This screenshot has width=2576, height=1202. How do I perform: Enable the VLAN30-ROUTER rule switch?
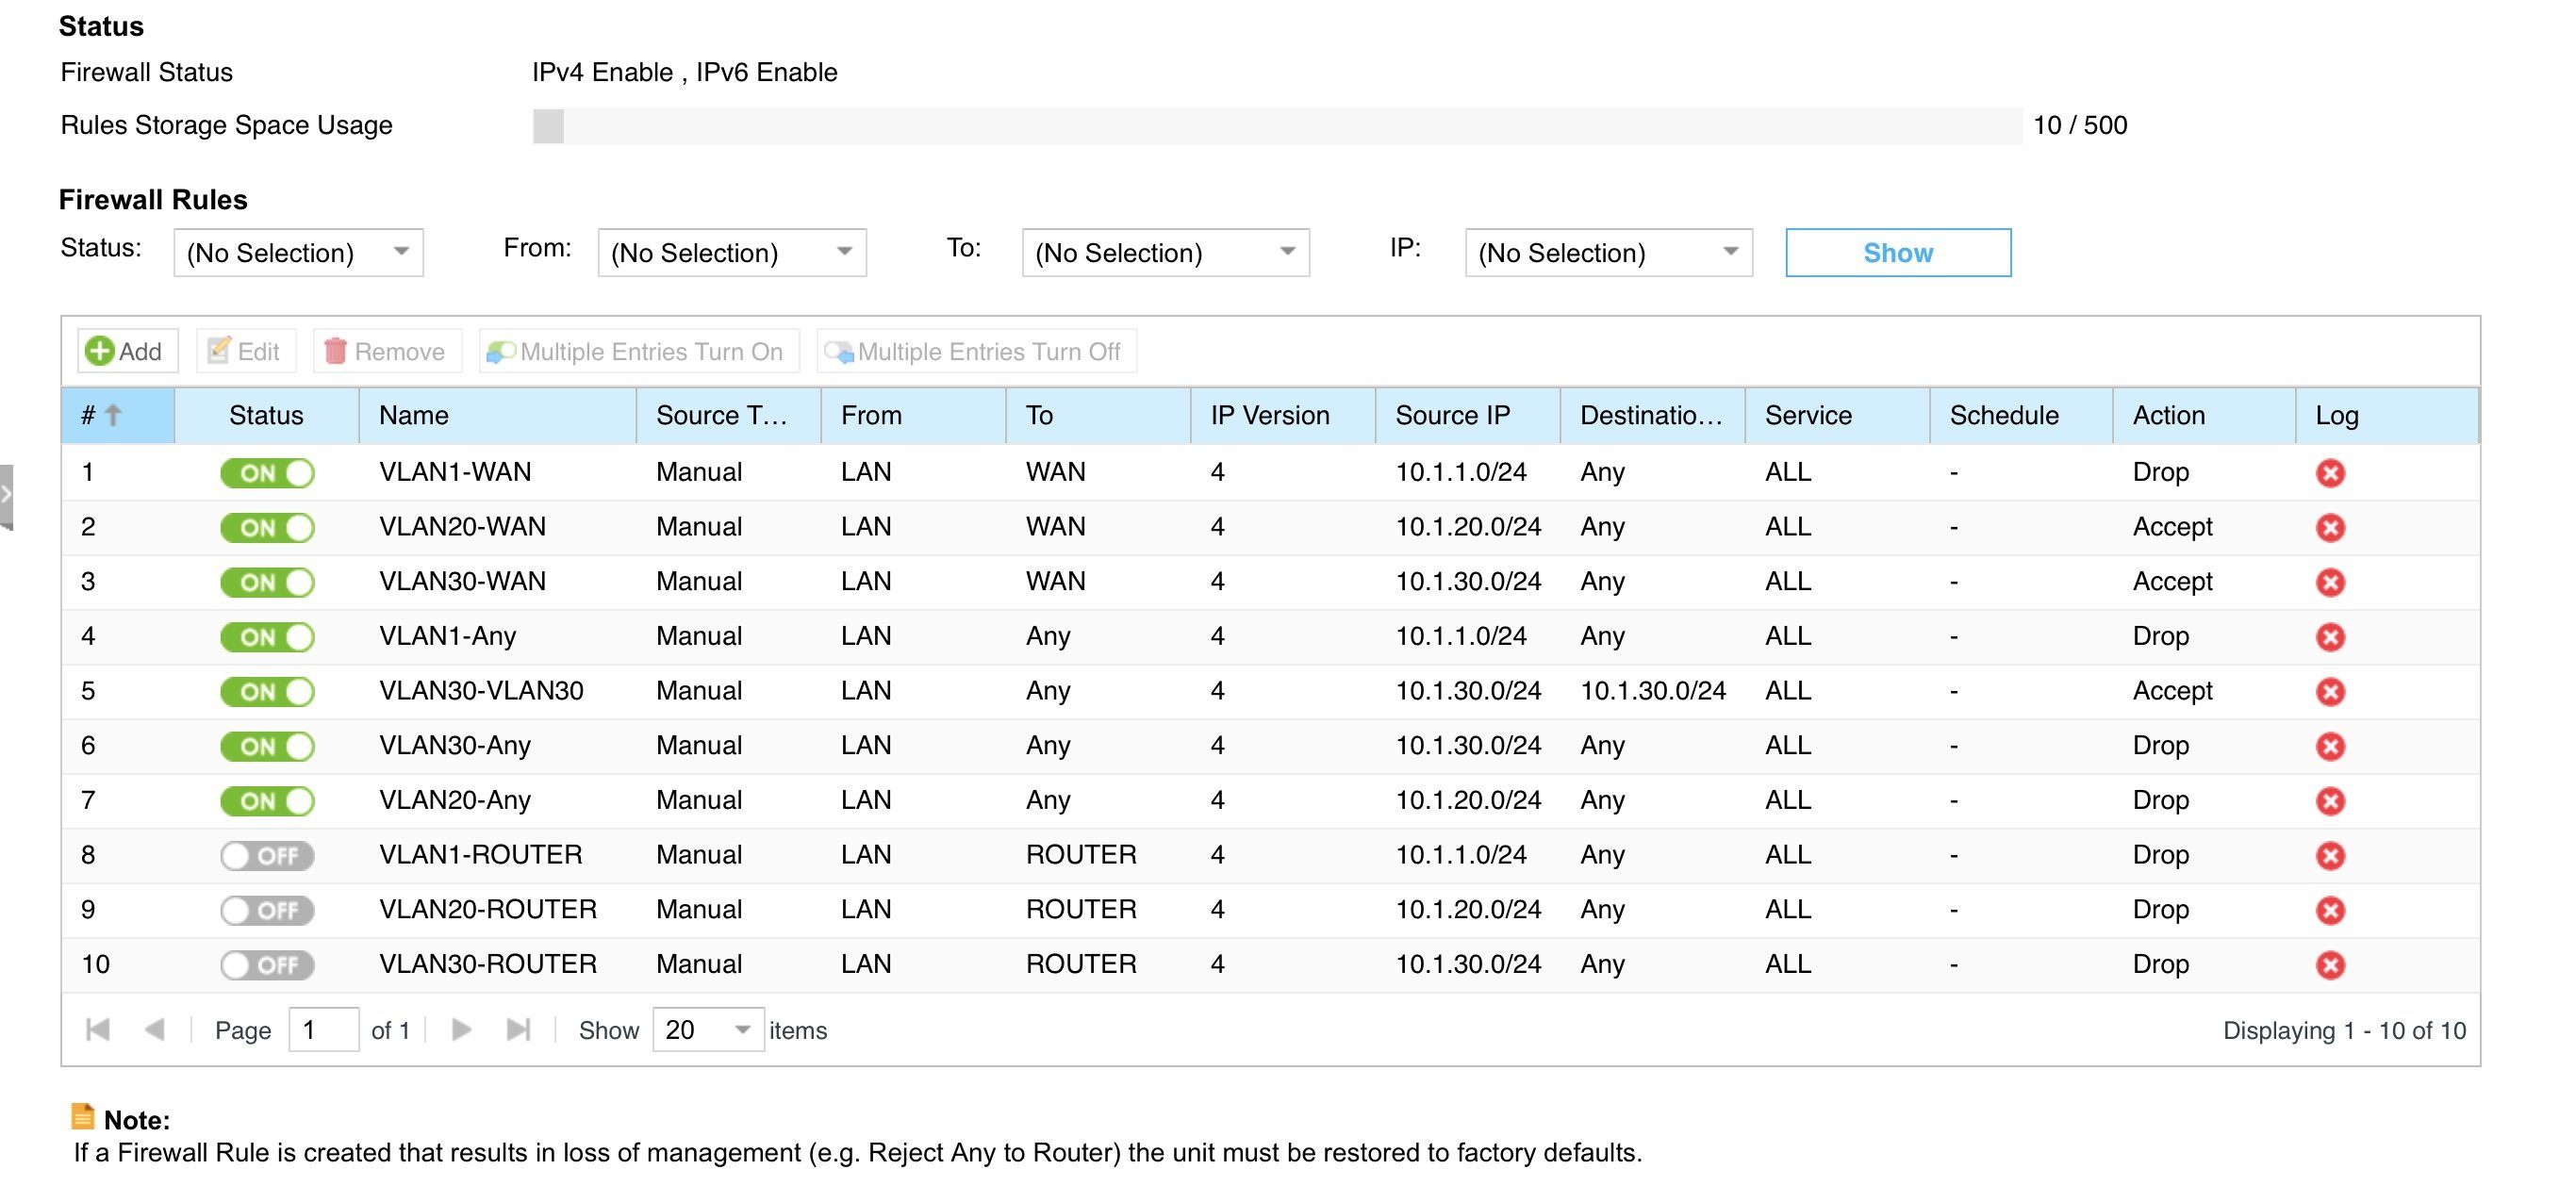tap(267, 965)
